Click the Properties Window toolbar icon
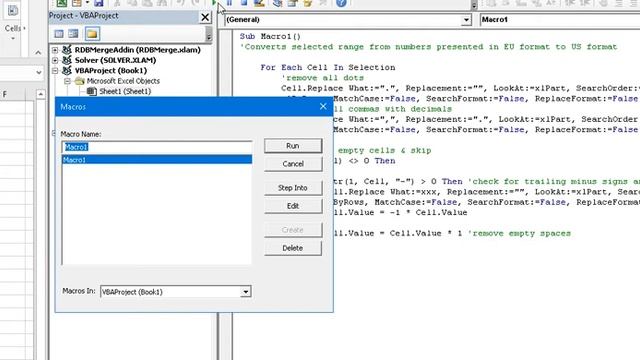 coord(292,3)
